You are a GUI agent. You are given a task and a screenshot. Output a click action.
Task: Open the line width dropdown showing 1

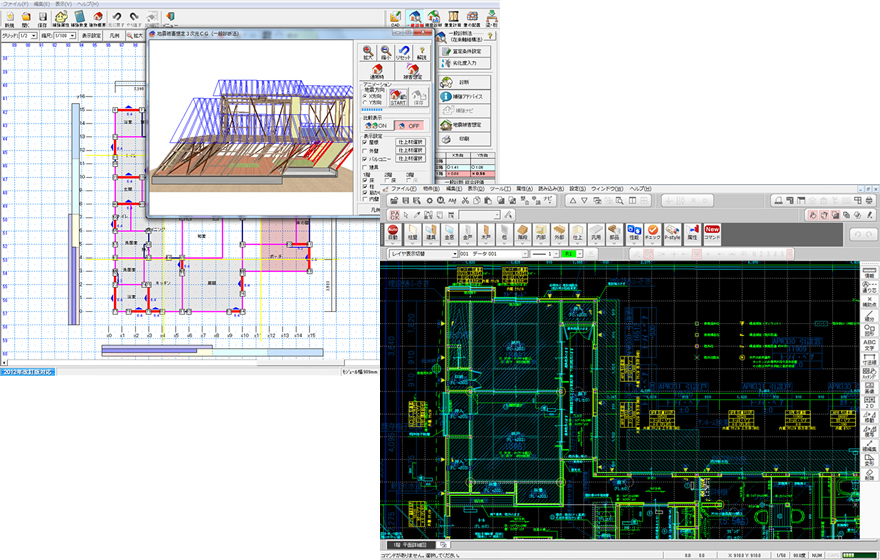coord(556,254)
